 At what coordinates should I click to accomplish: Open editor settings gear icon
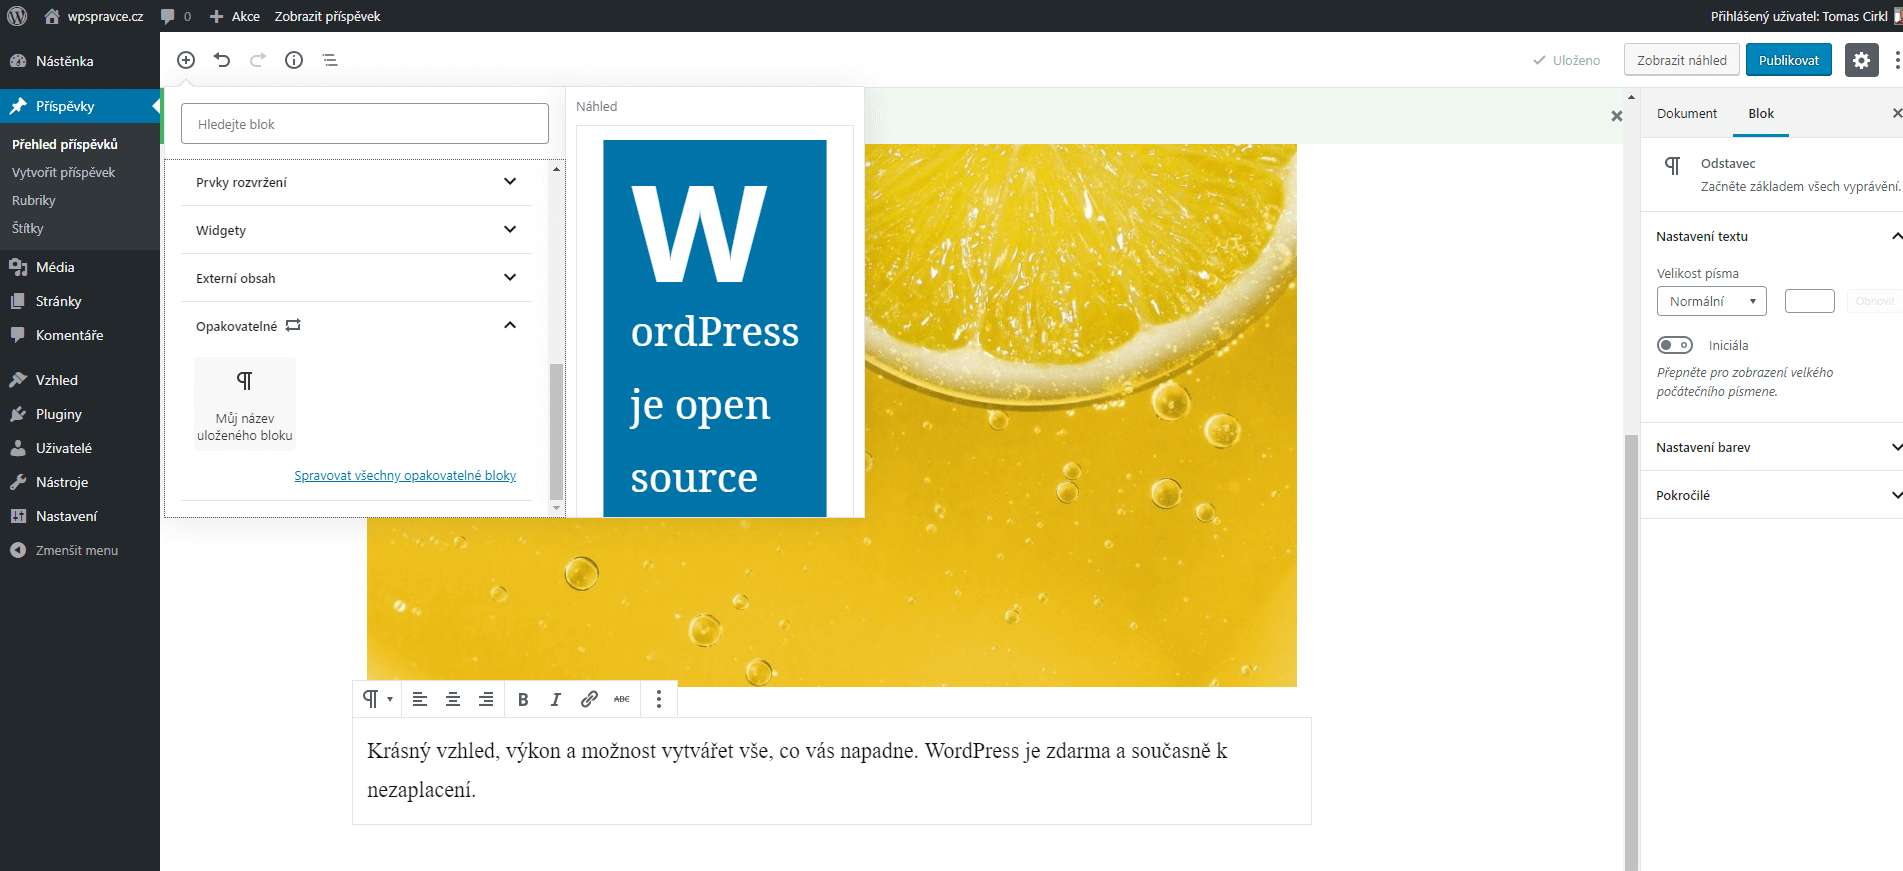click(x=1861, y=60)
